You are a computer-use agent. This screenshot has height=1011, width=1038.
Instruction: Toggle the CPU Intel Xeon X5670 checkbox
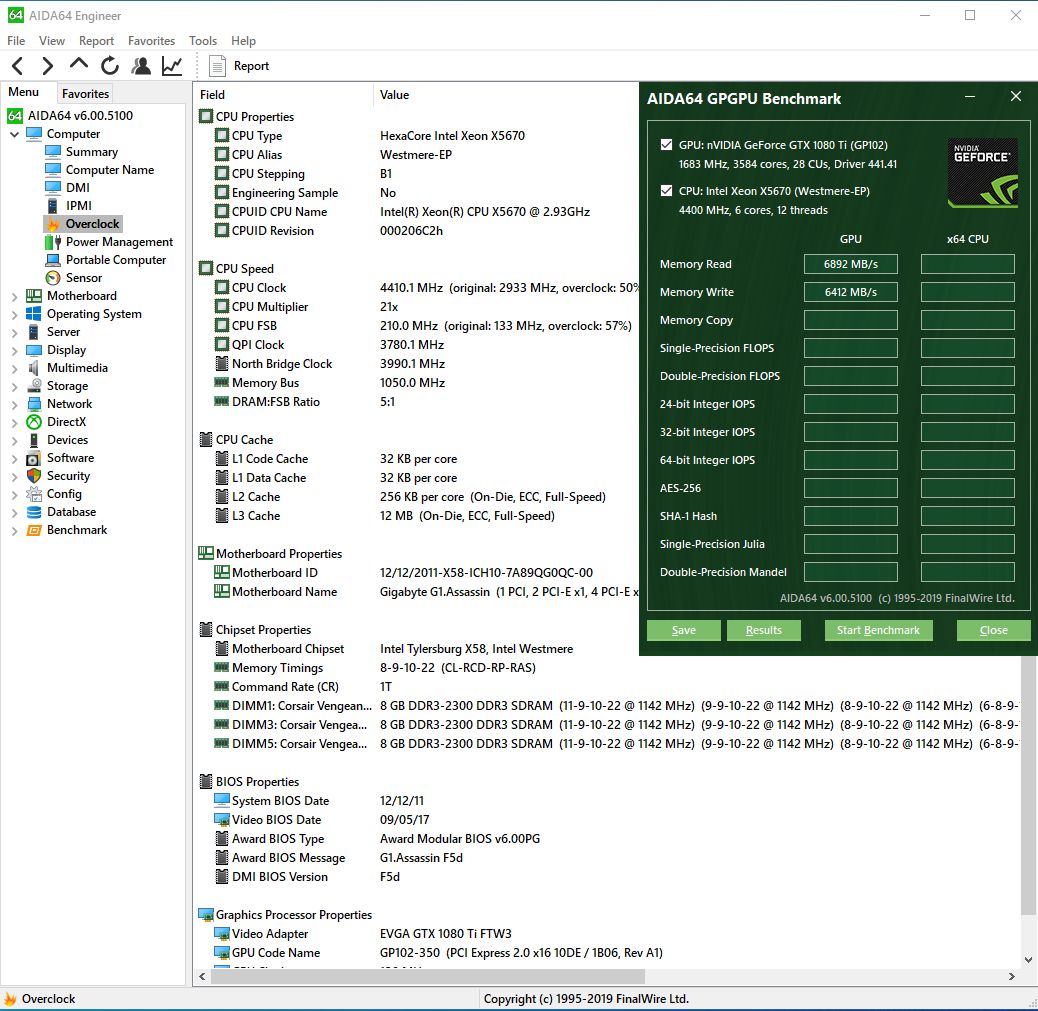tap(667, 191)
